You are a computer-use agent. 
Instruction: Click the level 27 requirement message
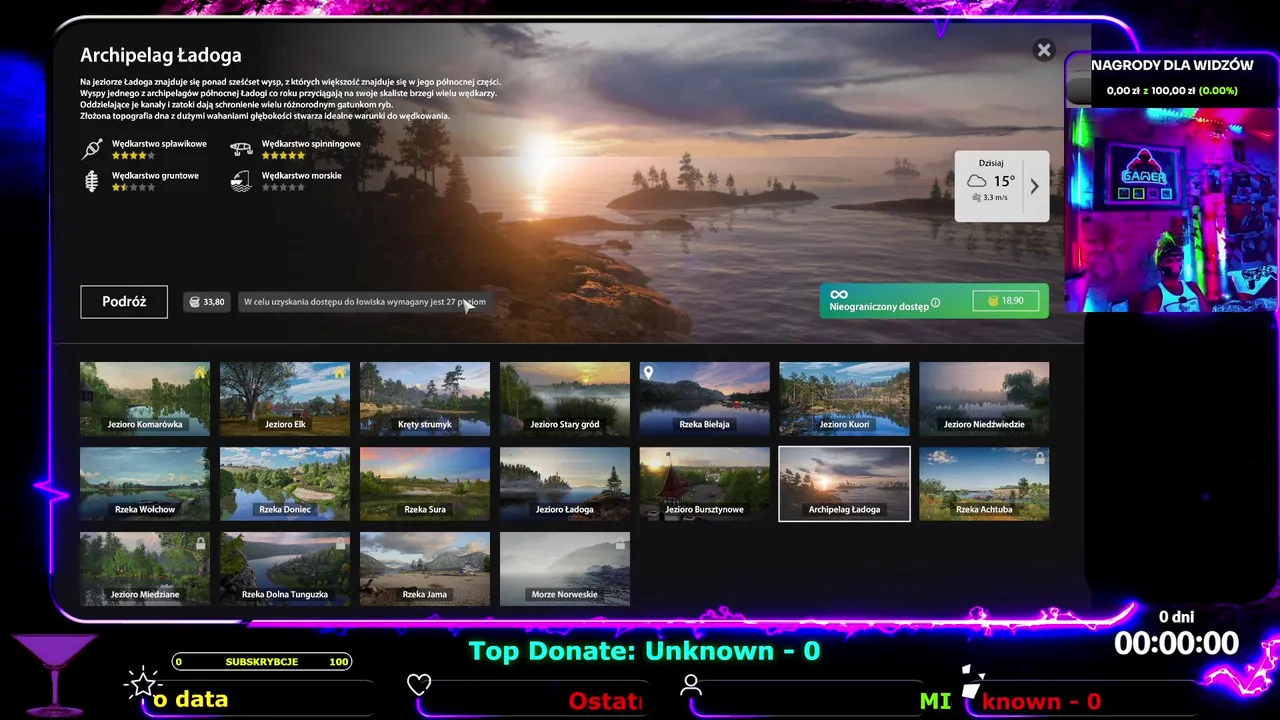tap(364, 302)
